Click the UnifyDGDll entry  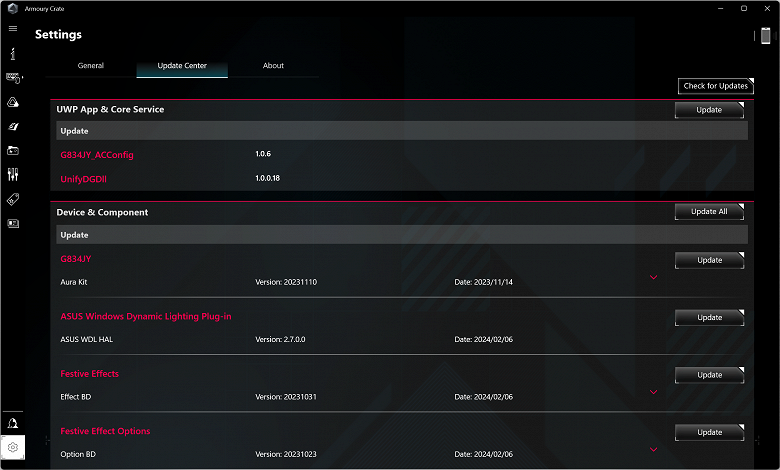point(84,179)
